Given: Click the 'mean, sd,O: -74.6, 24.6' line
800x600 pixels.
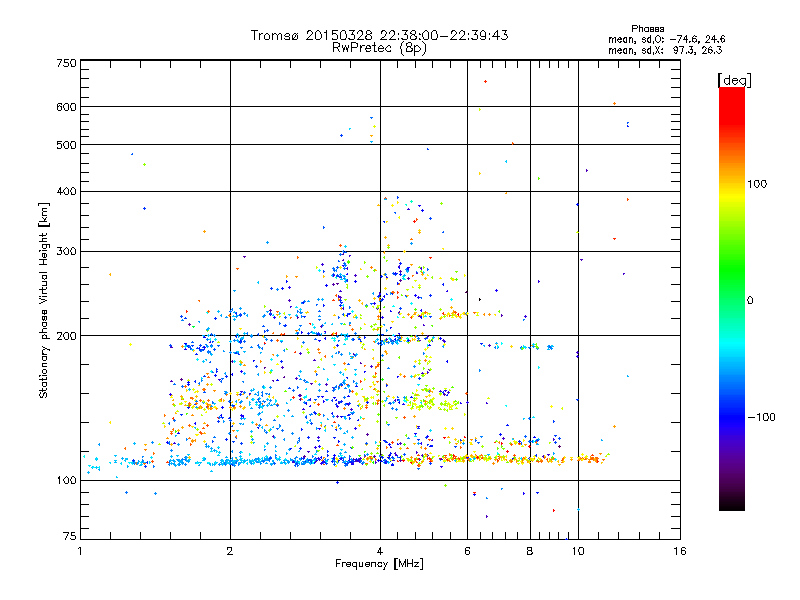Looking at the screenshot, I should 666,39.
